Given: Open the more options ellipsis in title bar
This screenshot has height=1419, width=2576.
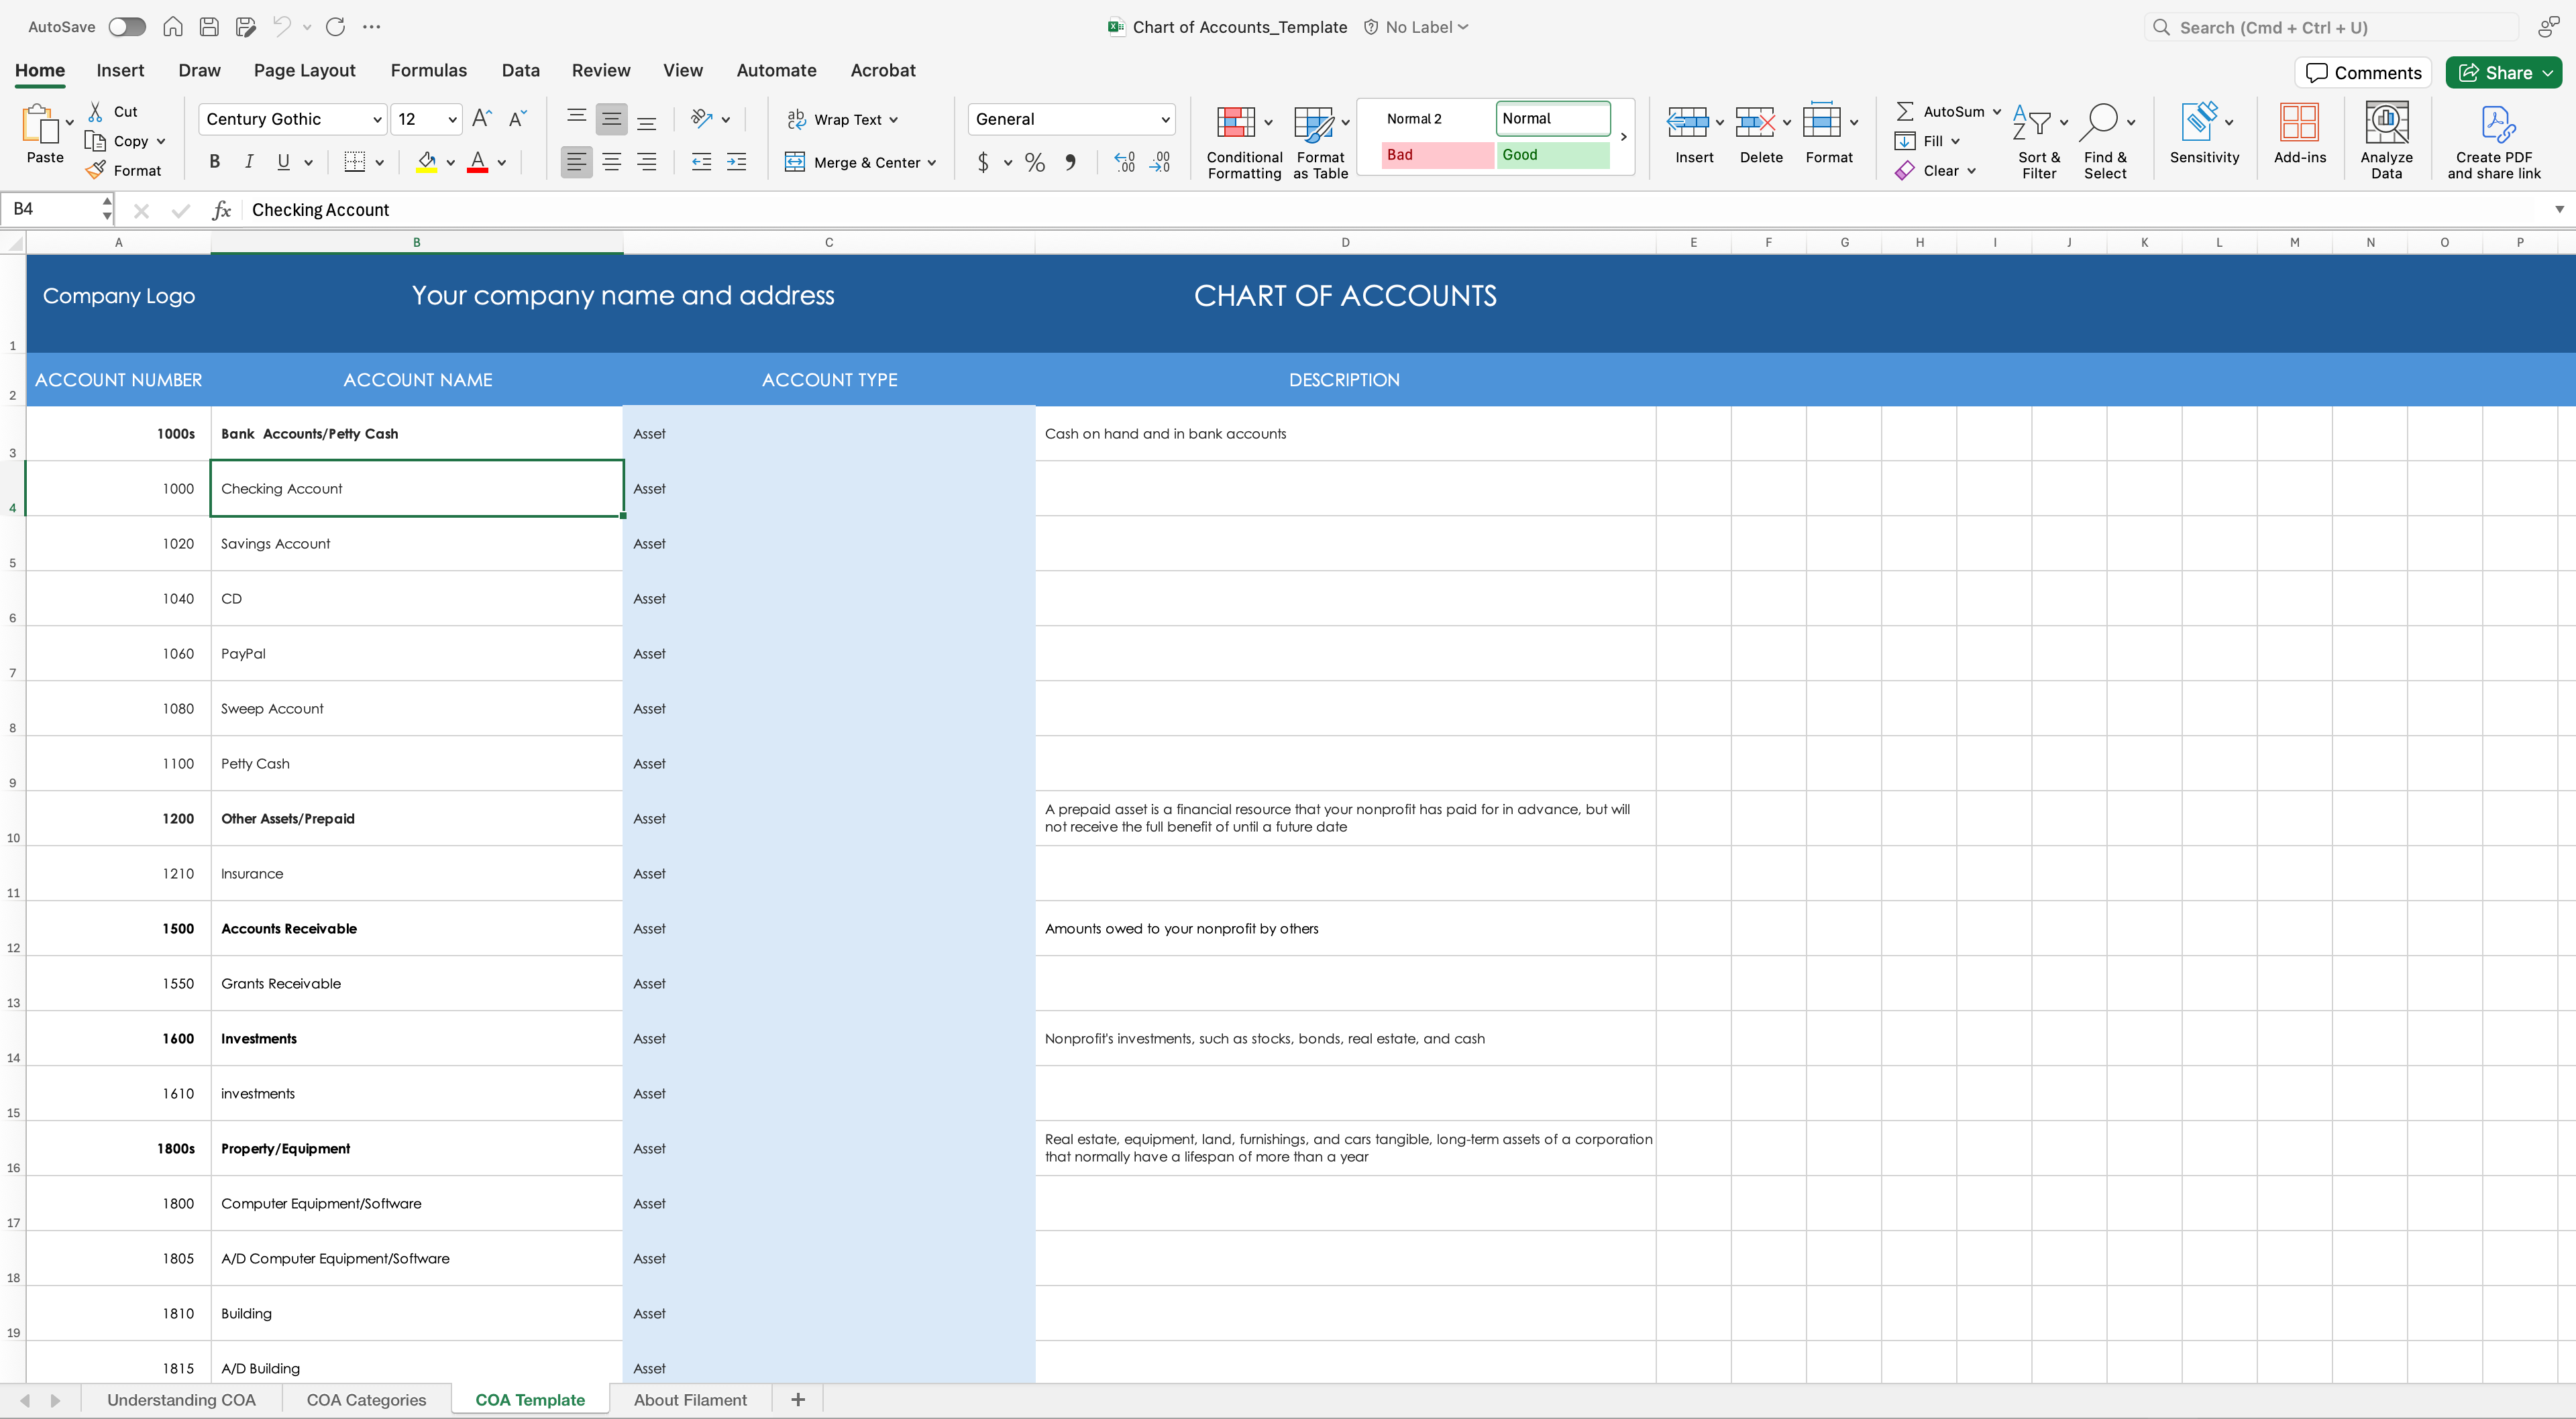Looking at the screenshot, I should [372, 27].
